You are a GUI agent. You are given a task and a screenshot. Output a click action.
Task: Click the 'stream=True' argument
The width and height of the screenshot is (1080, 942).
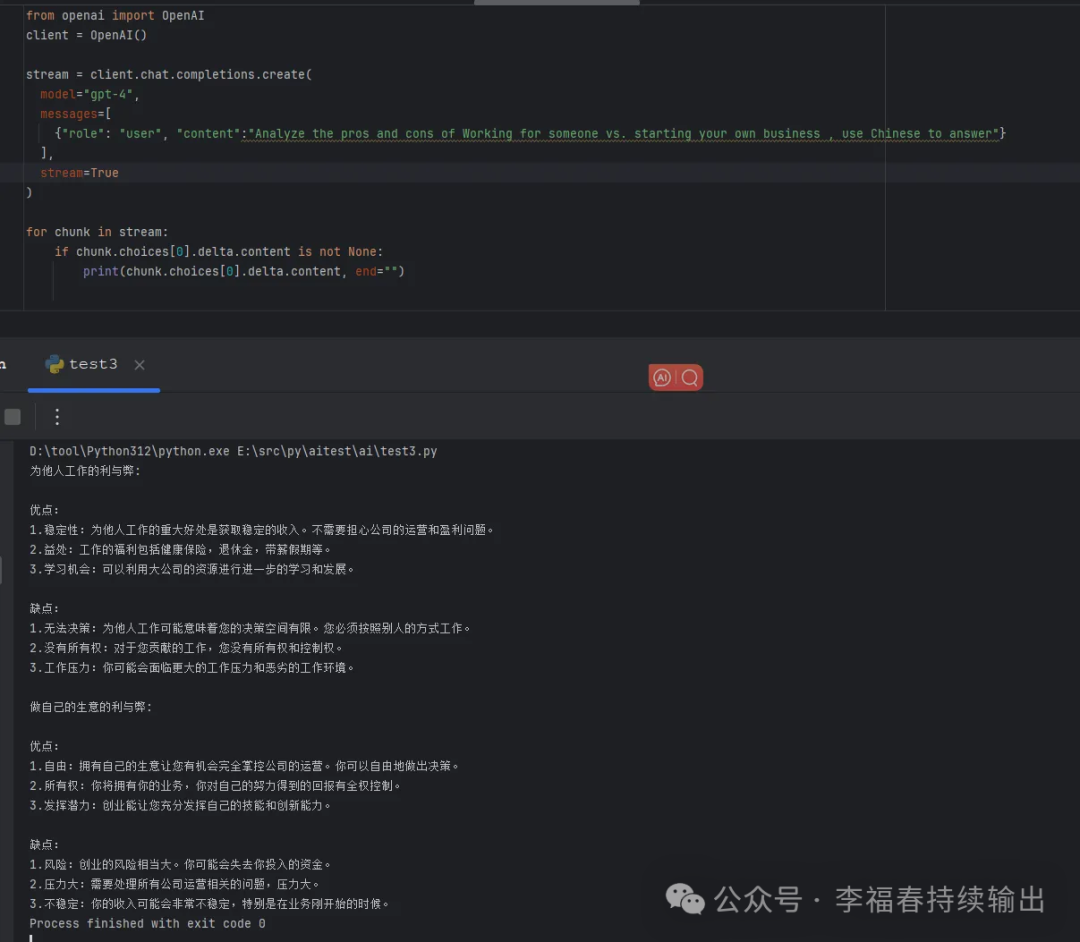click(x=79, y=173)
